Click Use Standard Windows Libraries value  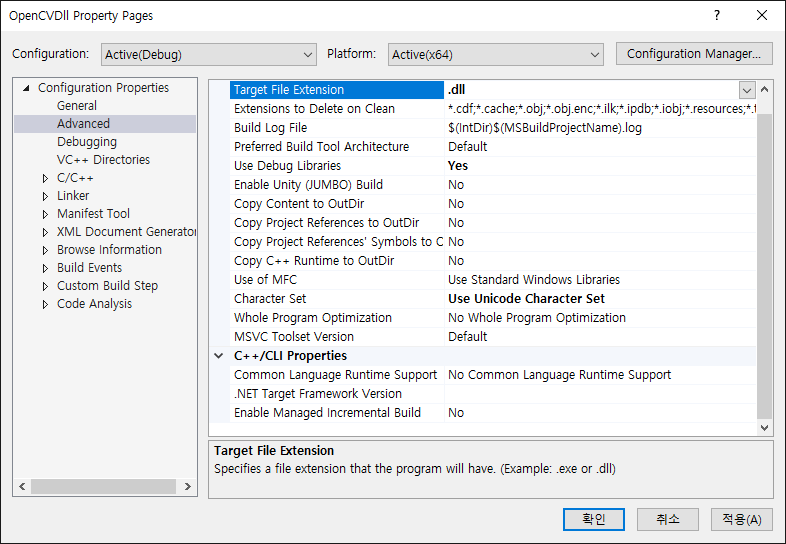click(x=534, y=280)
